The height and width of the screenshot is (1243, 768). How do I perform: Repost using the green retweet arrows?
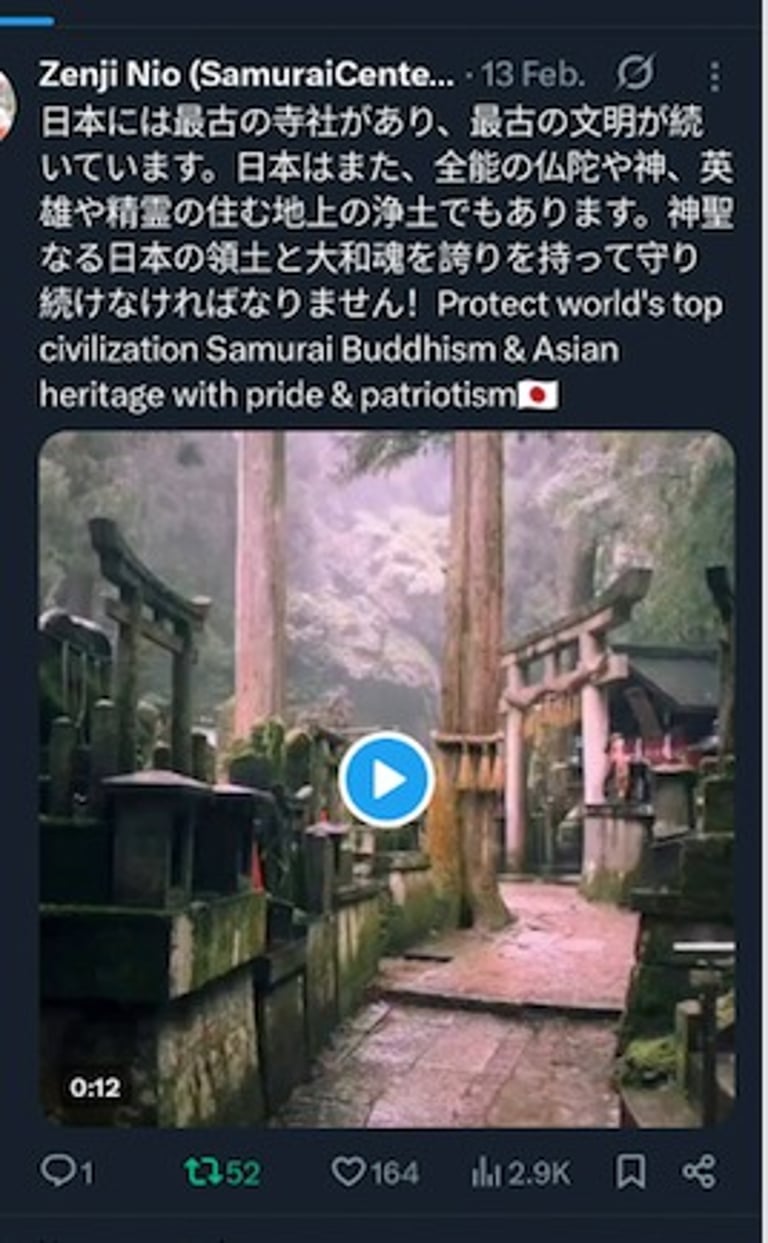(x=201, y=1172)
